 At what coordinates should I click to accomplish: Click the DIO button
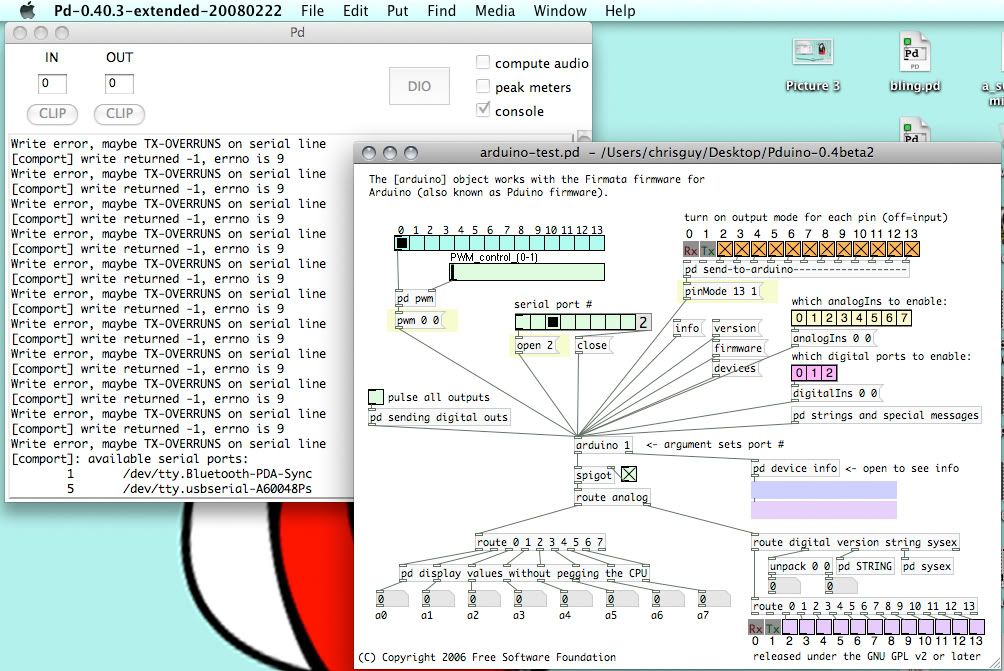(x=419, y=86)
